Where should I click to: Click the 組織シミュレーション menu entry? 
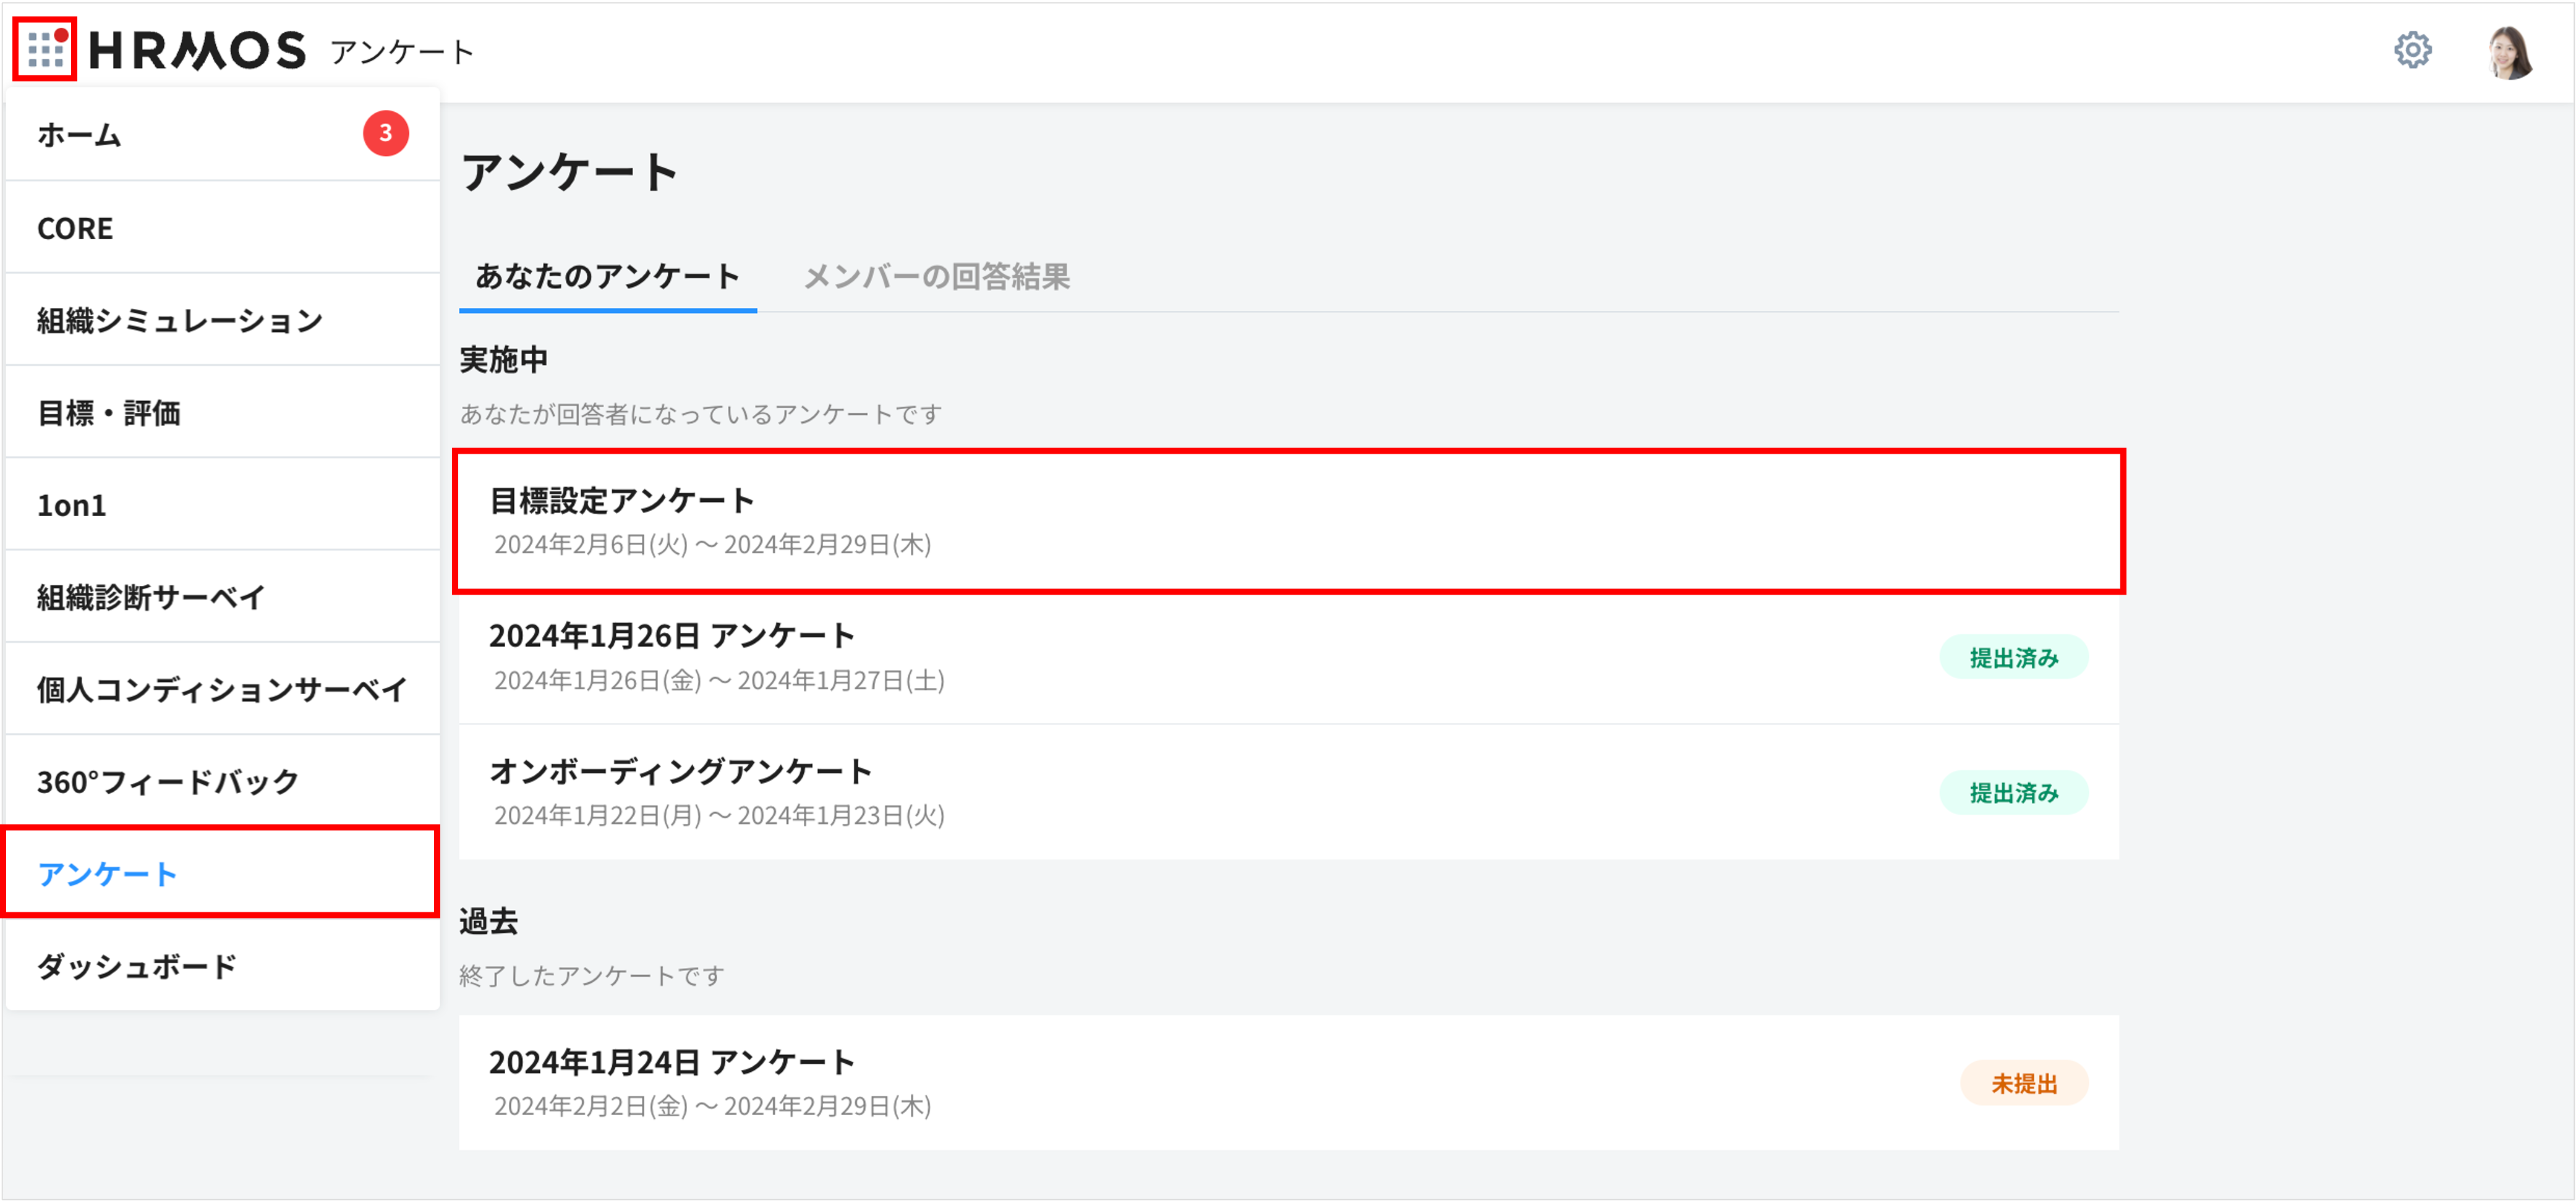(179, 320)
